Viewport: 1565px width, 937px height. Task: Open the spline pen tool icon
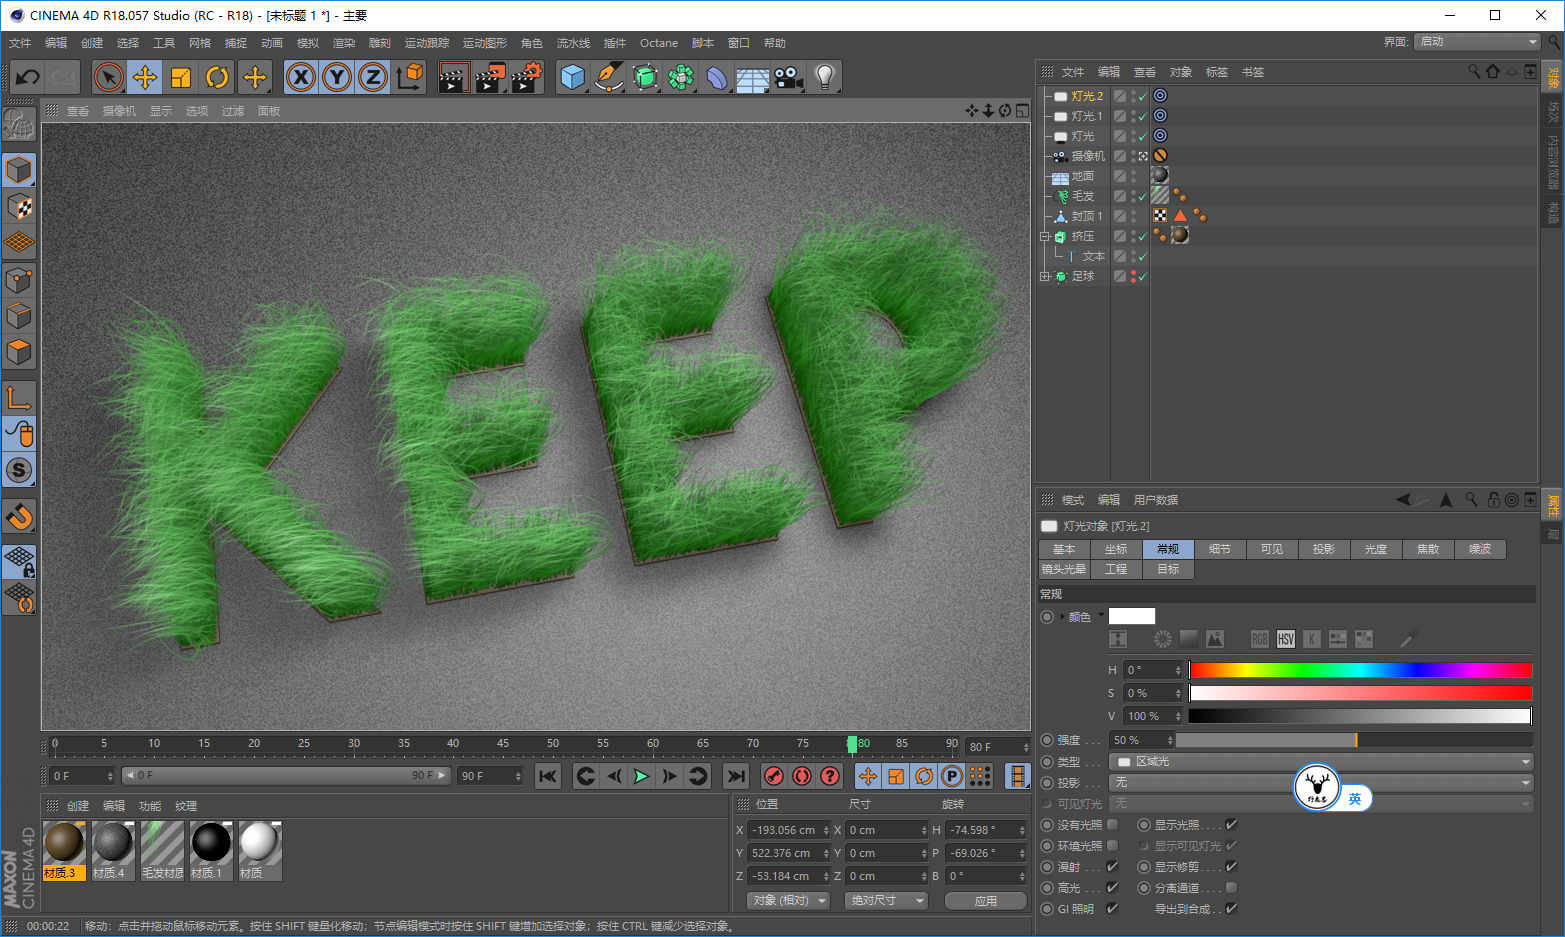609,77
